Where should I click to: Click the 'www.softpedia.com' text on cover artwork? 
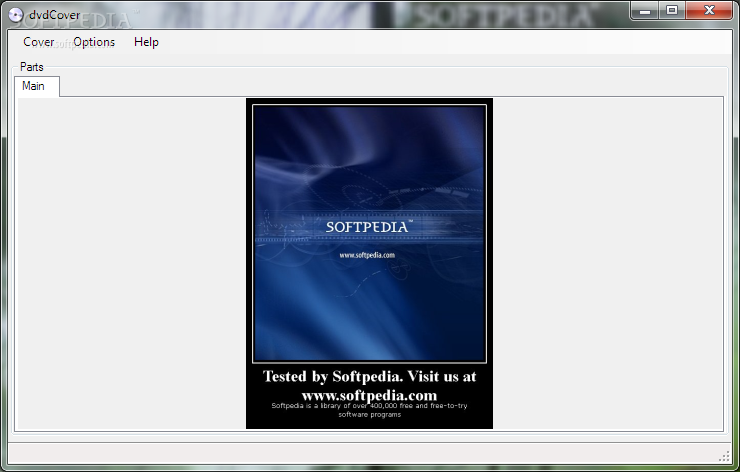[367, 255]
